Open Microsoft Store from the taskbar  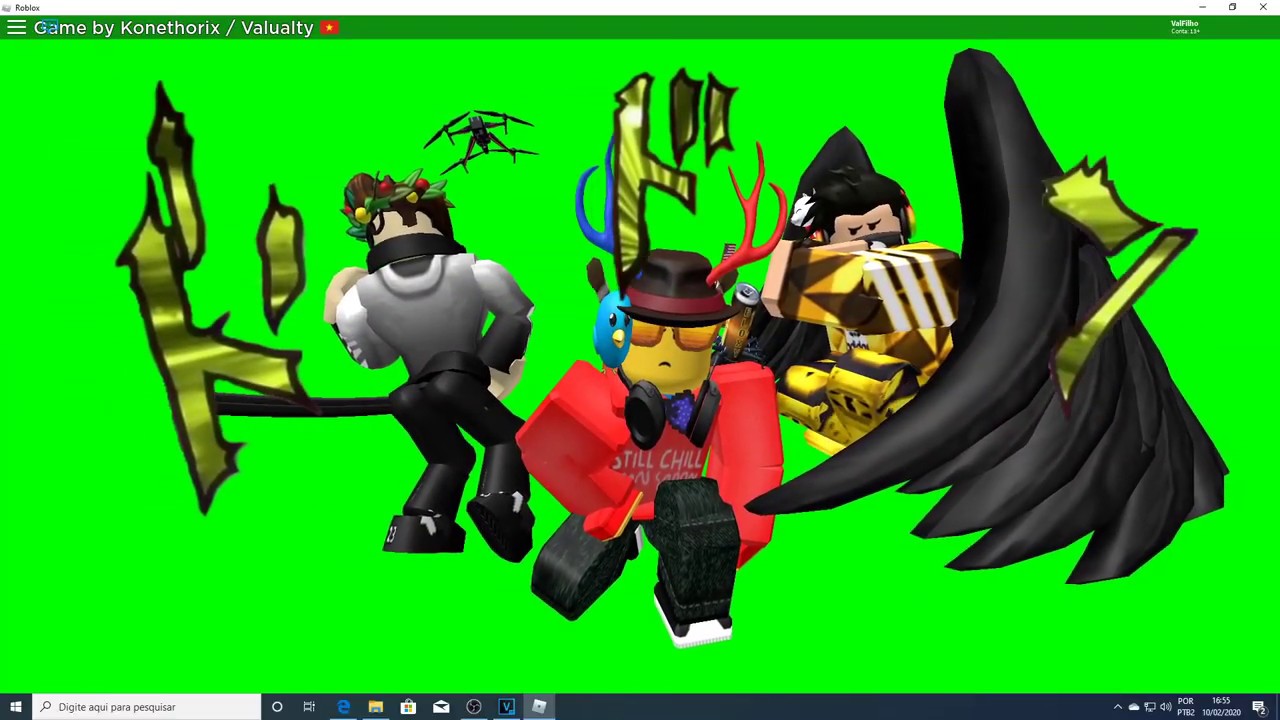click(408, 707)
